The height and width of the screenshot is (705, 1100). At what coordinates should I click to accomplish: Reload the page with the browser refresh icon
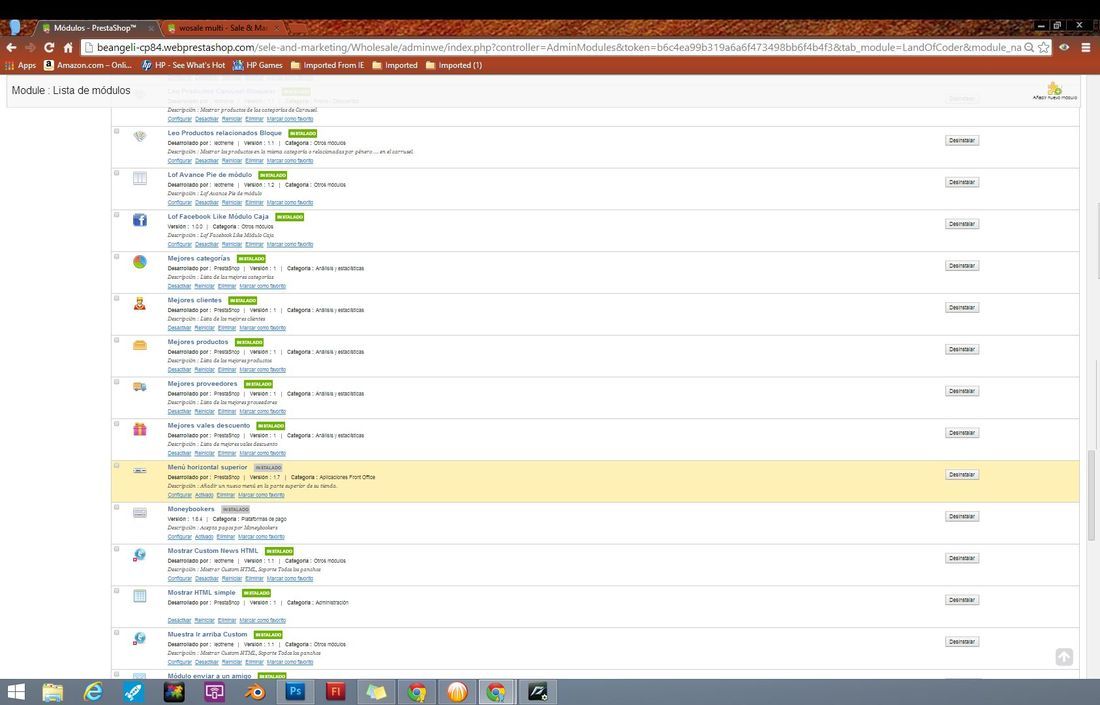click(48, 47)
